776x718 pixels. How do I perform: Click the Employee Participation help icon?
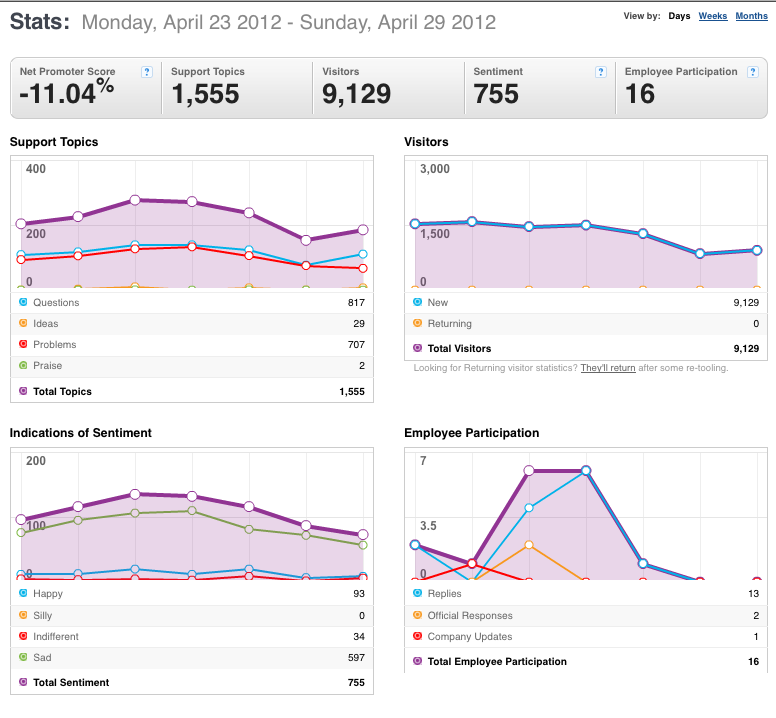752,72
